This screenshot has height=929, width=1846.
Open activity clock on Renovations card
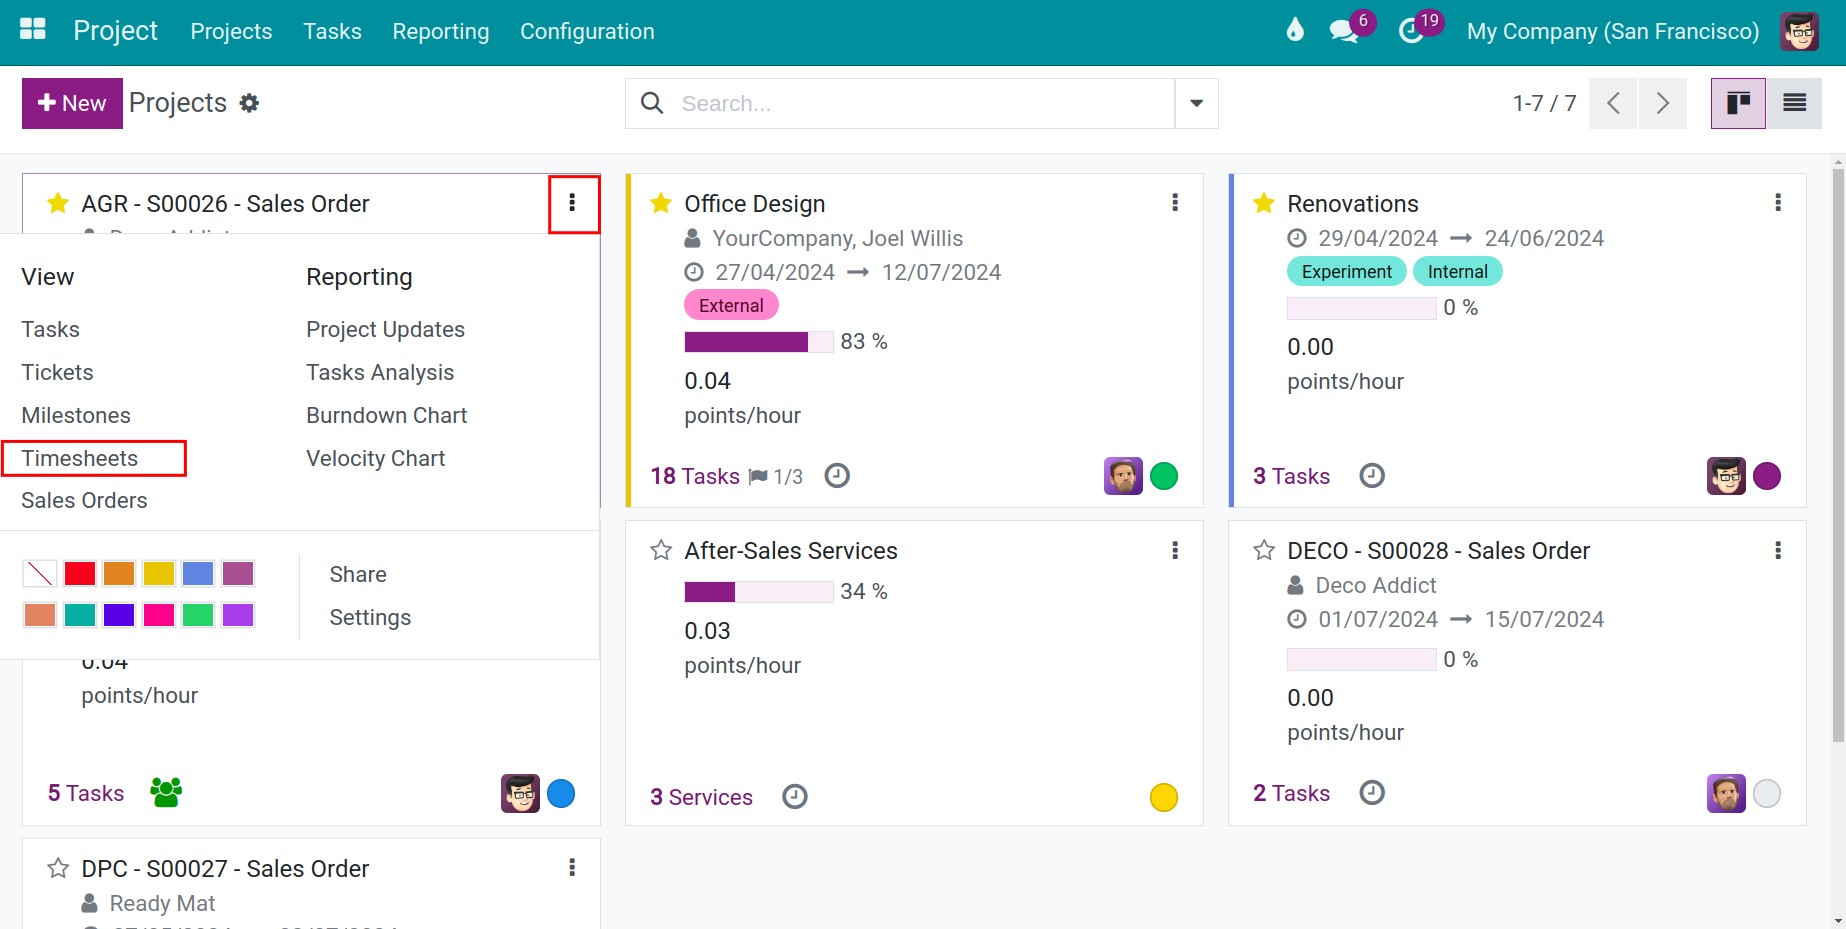pos(1372,476)
